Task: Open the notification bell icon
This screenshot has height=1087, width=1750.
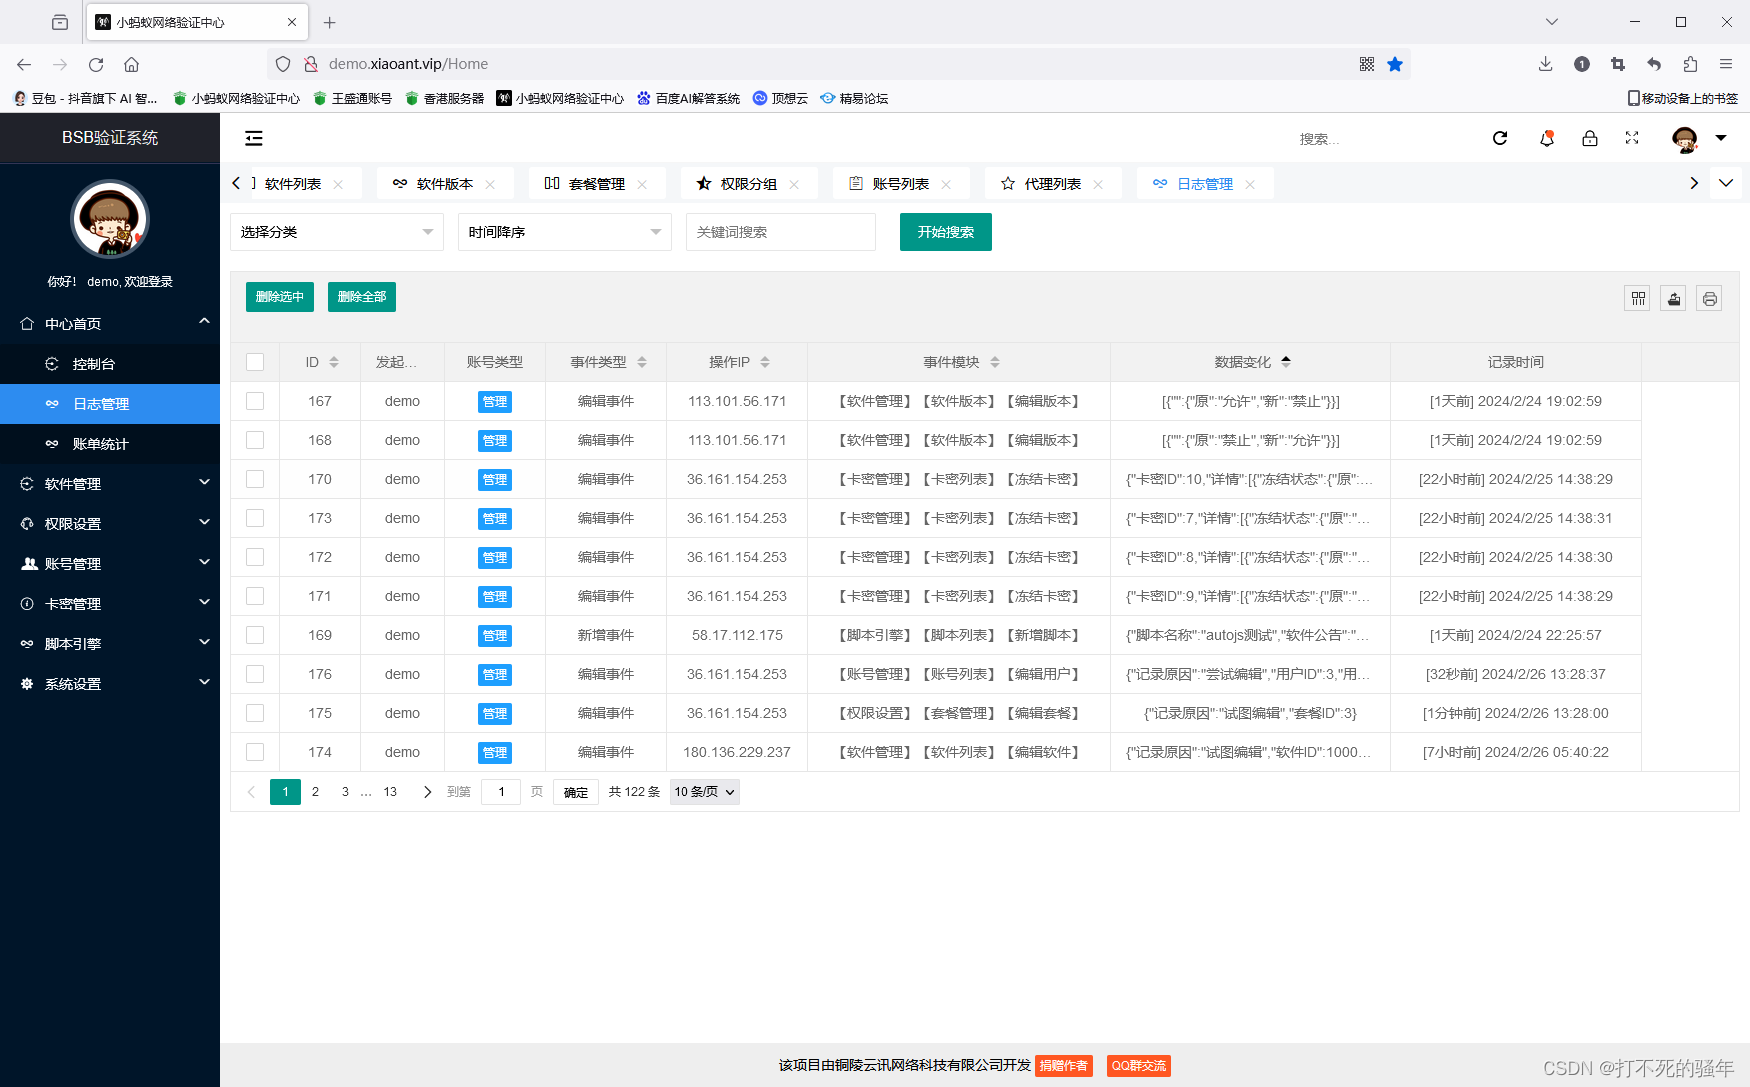Action: (x=1547, y=138)
